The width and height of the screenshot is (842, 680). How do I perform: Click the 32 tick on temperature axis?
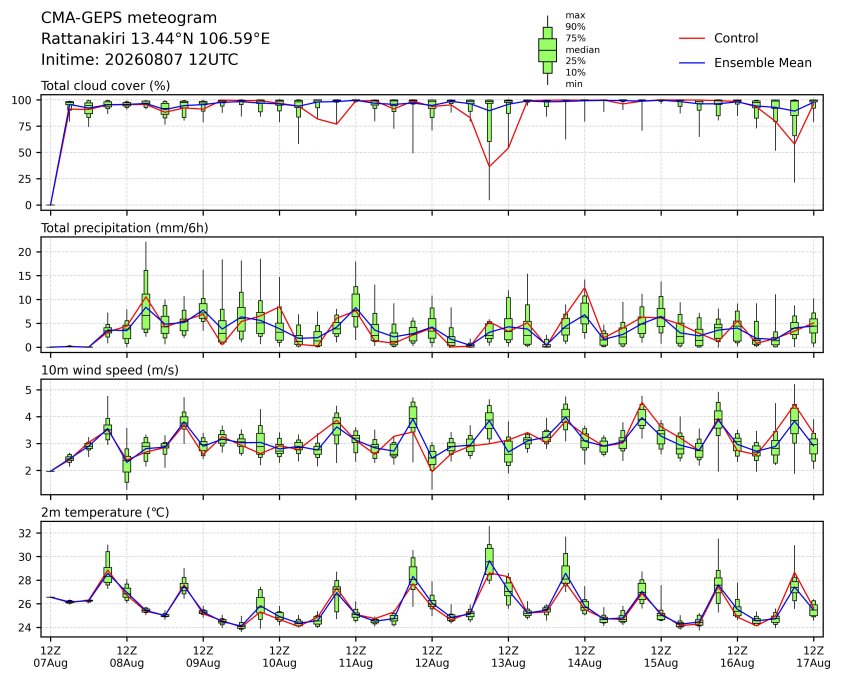point(26,533)
